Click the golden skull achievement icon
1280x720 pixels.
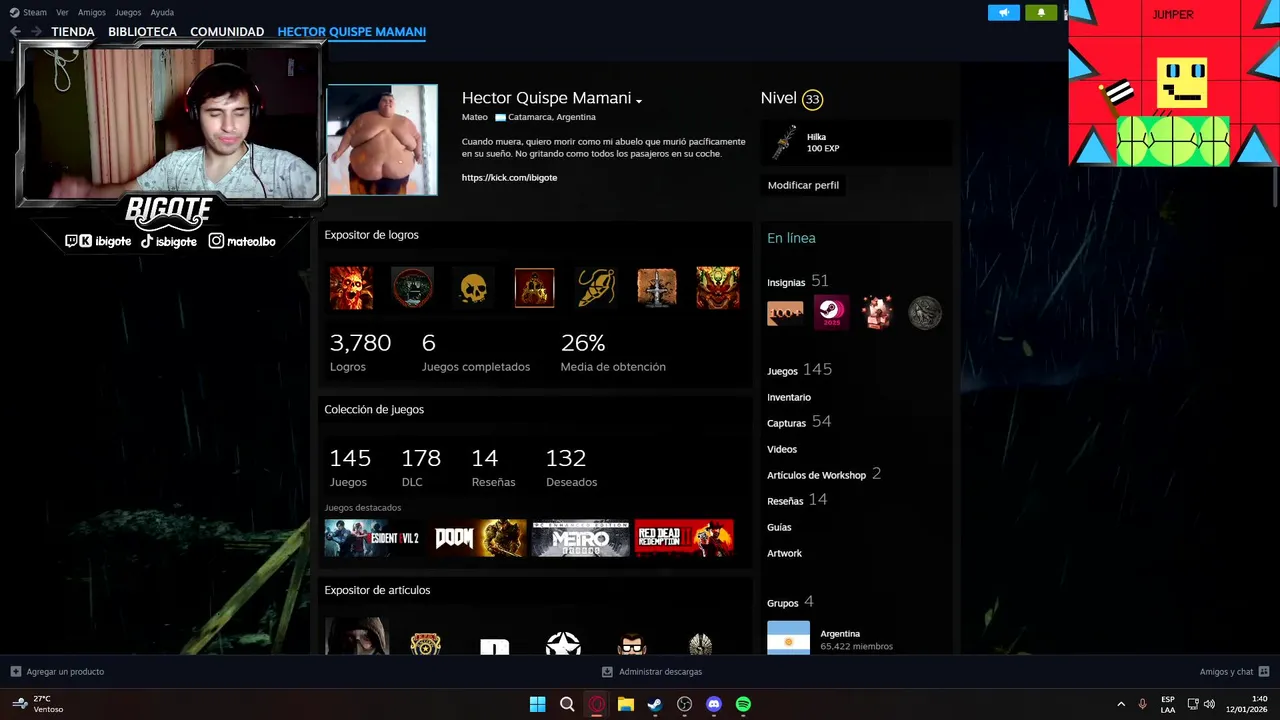(473, 288)
